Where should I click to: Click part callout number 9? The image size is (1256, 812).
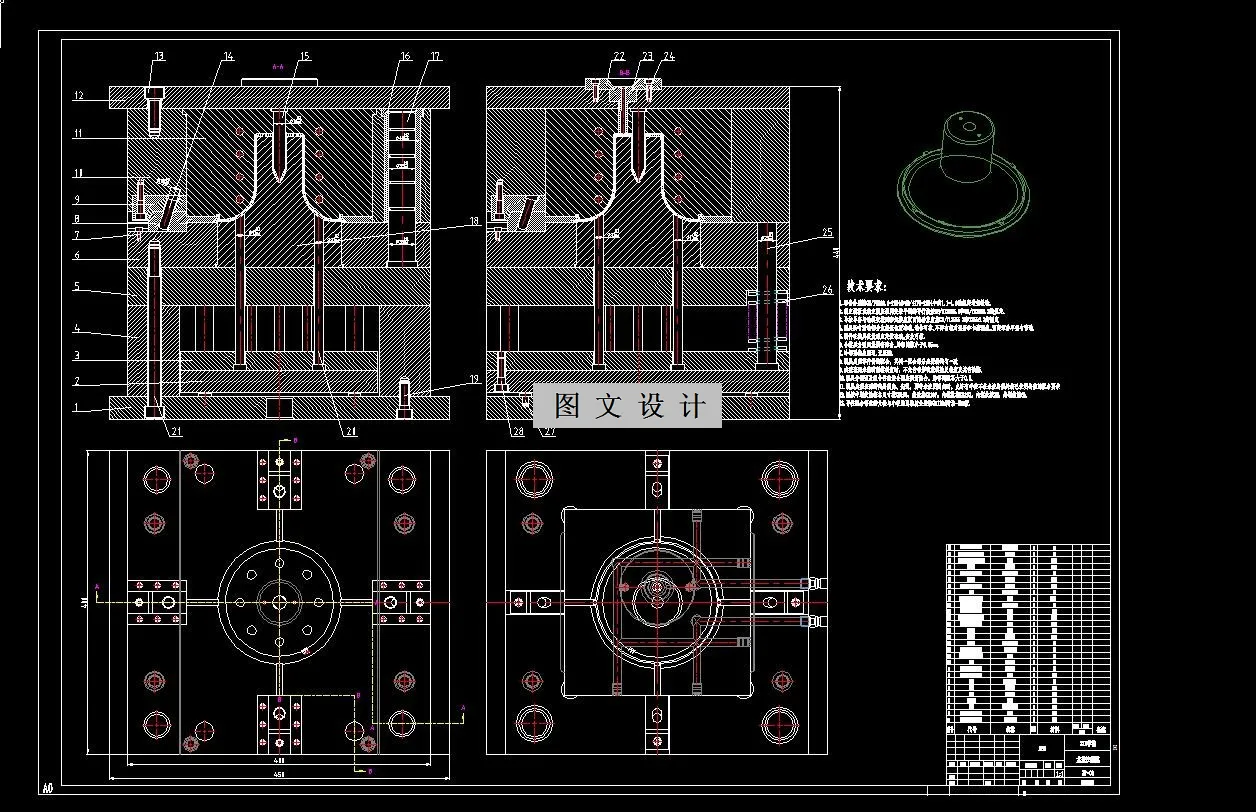[75, 199]
